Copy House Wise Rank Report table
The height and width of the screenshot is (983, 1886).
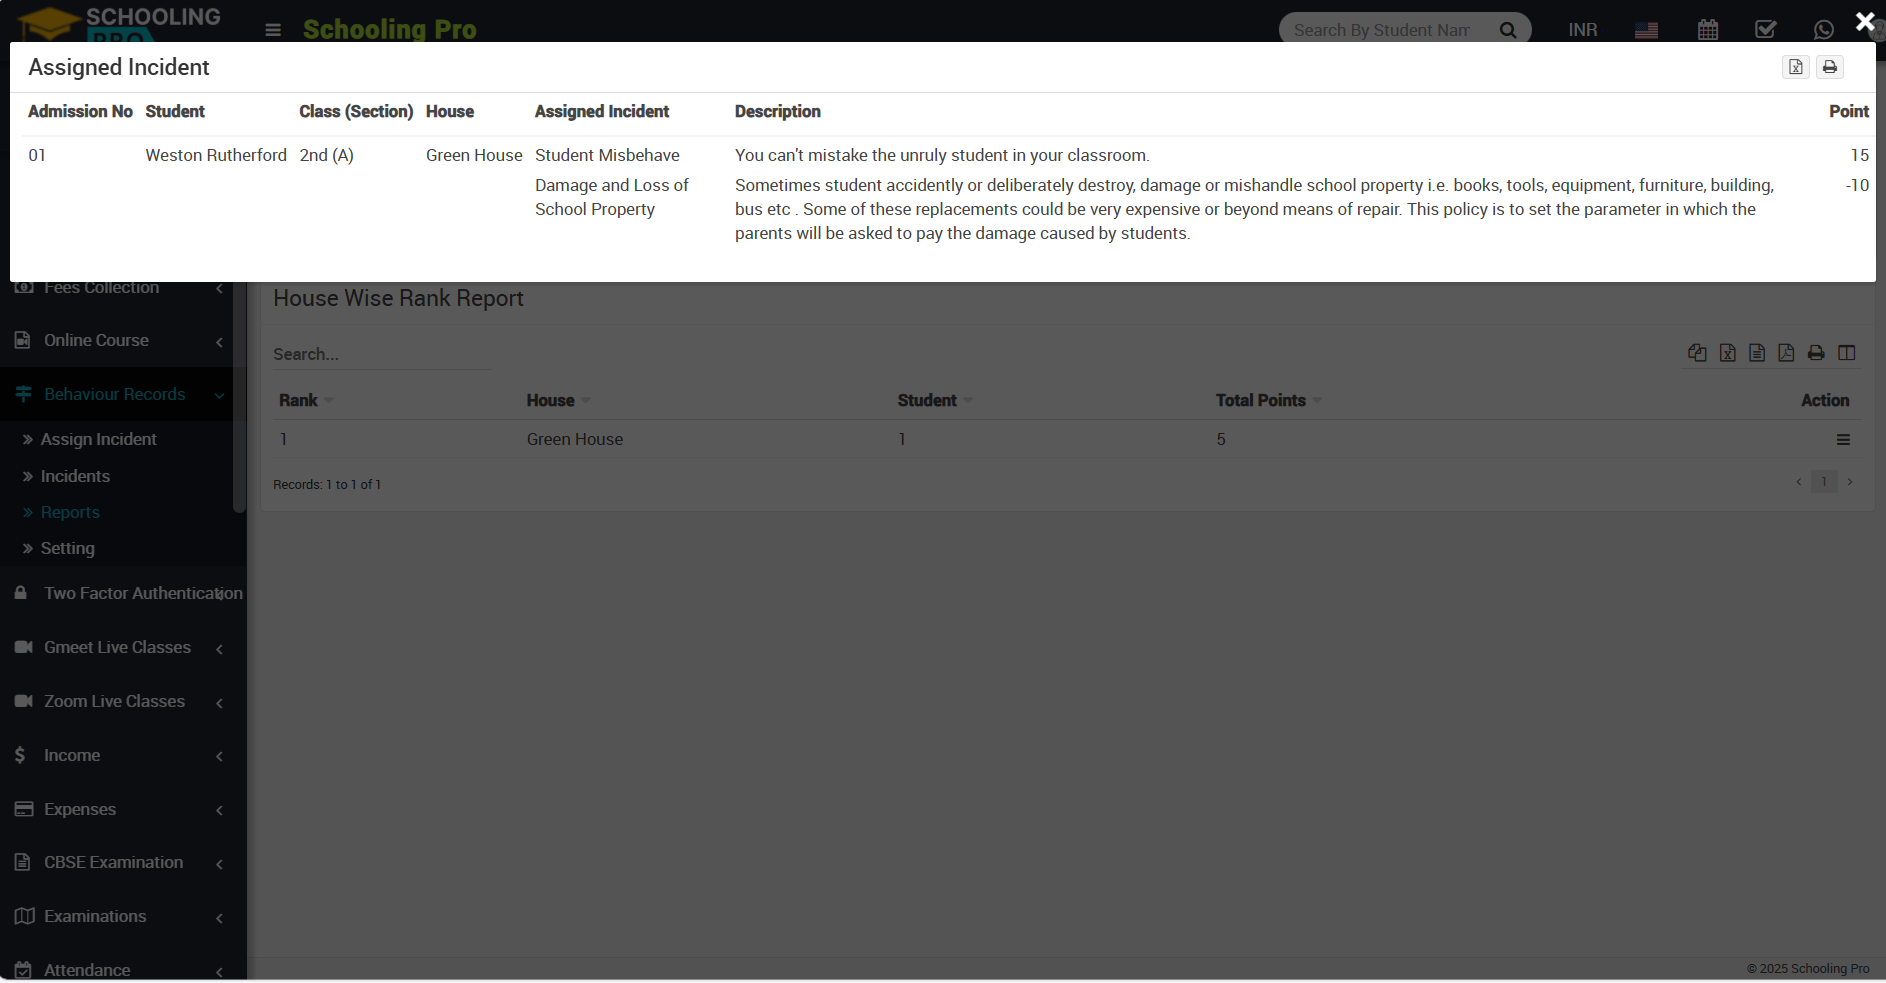click(x=1697, y=353)
